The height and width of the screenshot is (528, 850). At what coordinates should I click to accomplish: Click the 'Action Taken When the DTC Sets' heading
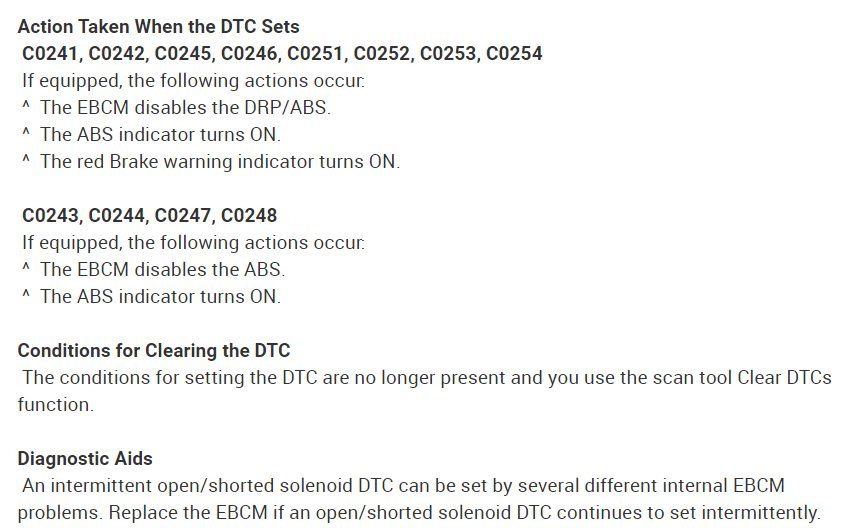tap(158, 27)
